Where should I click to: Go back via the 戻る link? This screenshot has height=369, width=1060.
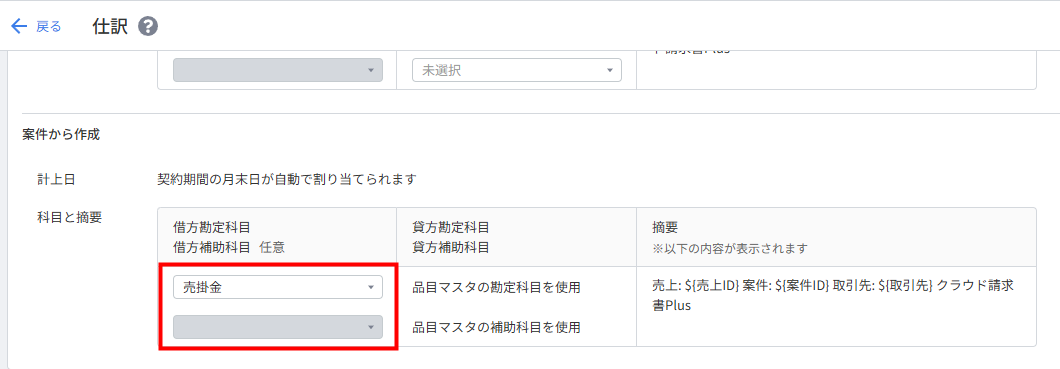49,27
